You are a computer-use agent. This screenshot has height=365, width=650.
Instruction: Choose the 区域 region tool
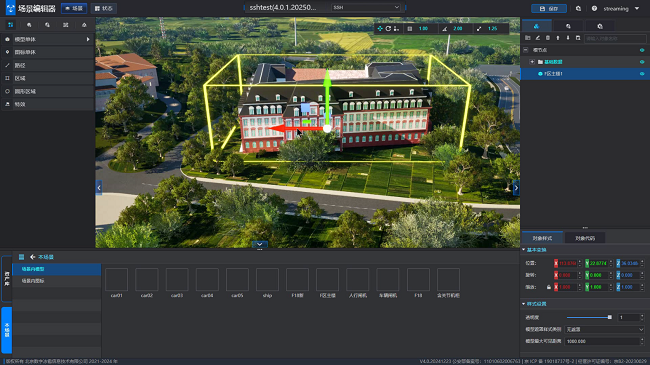point(47,78)
